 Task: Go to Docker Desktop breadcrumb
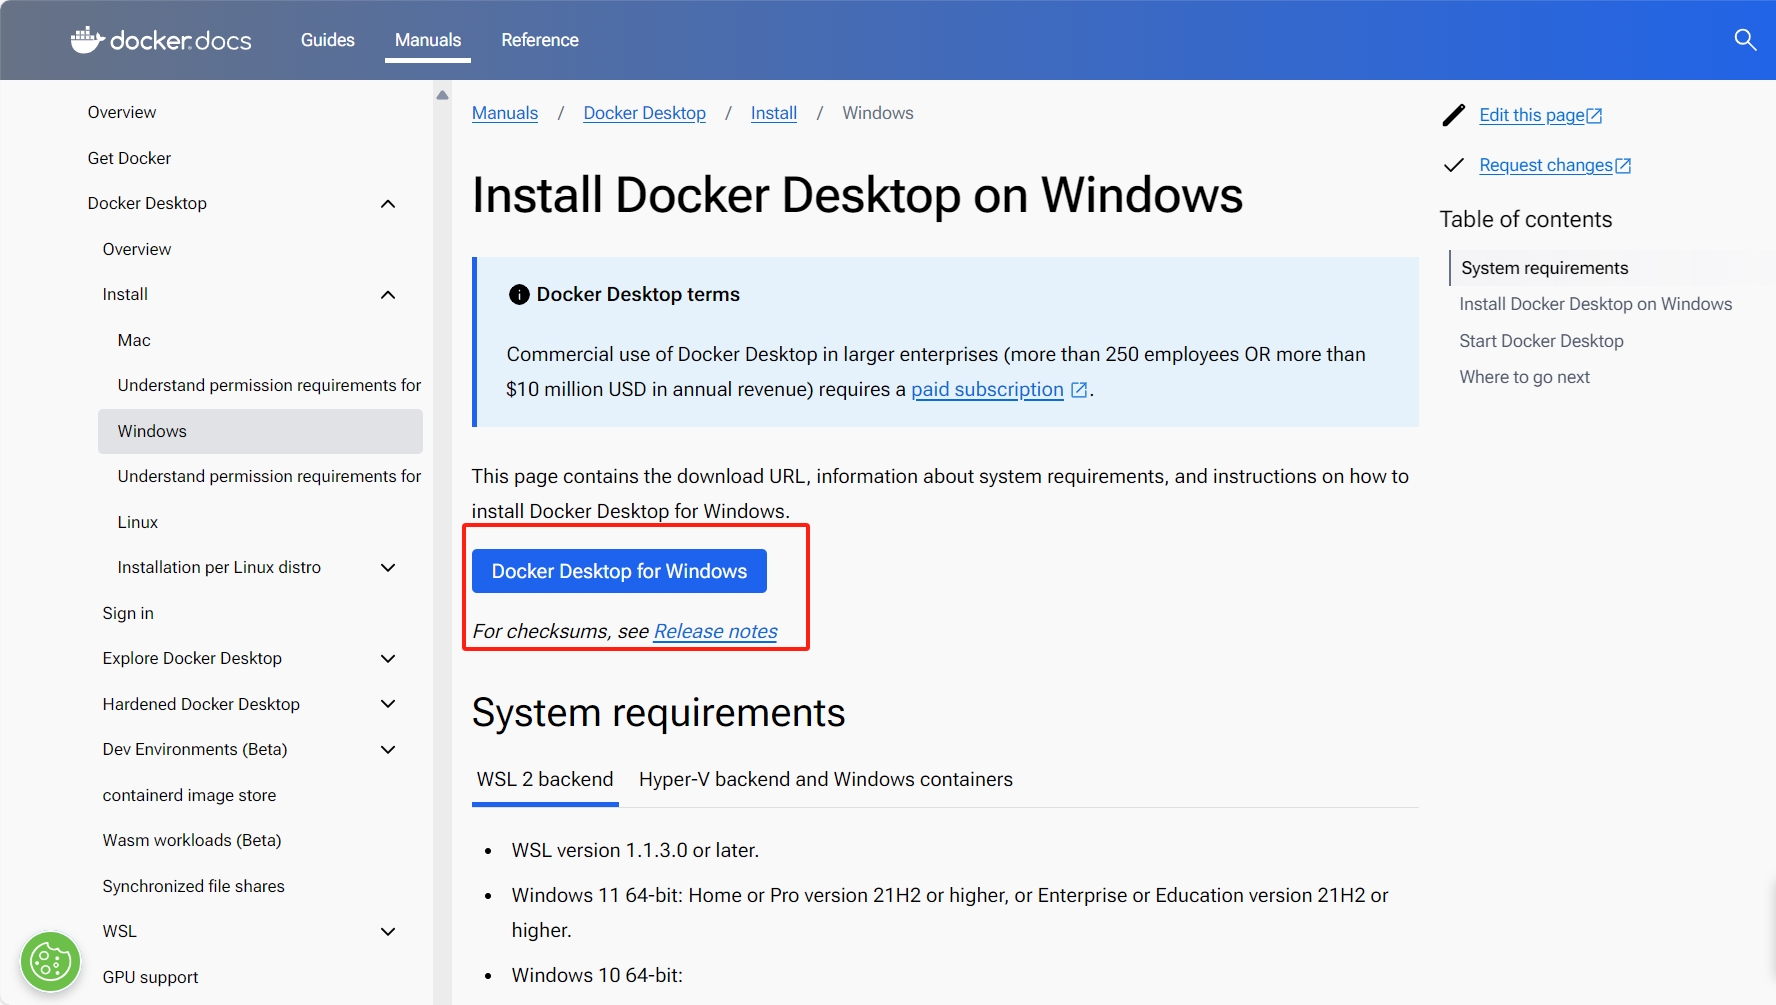pyautogui.click(x=645, y=113)
